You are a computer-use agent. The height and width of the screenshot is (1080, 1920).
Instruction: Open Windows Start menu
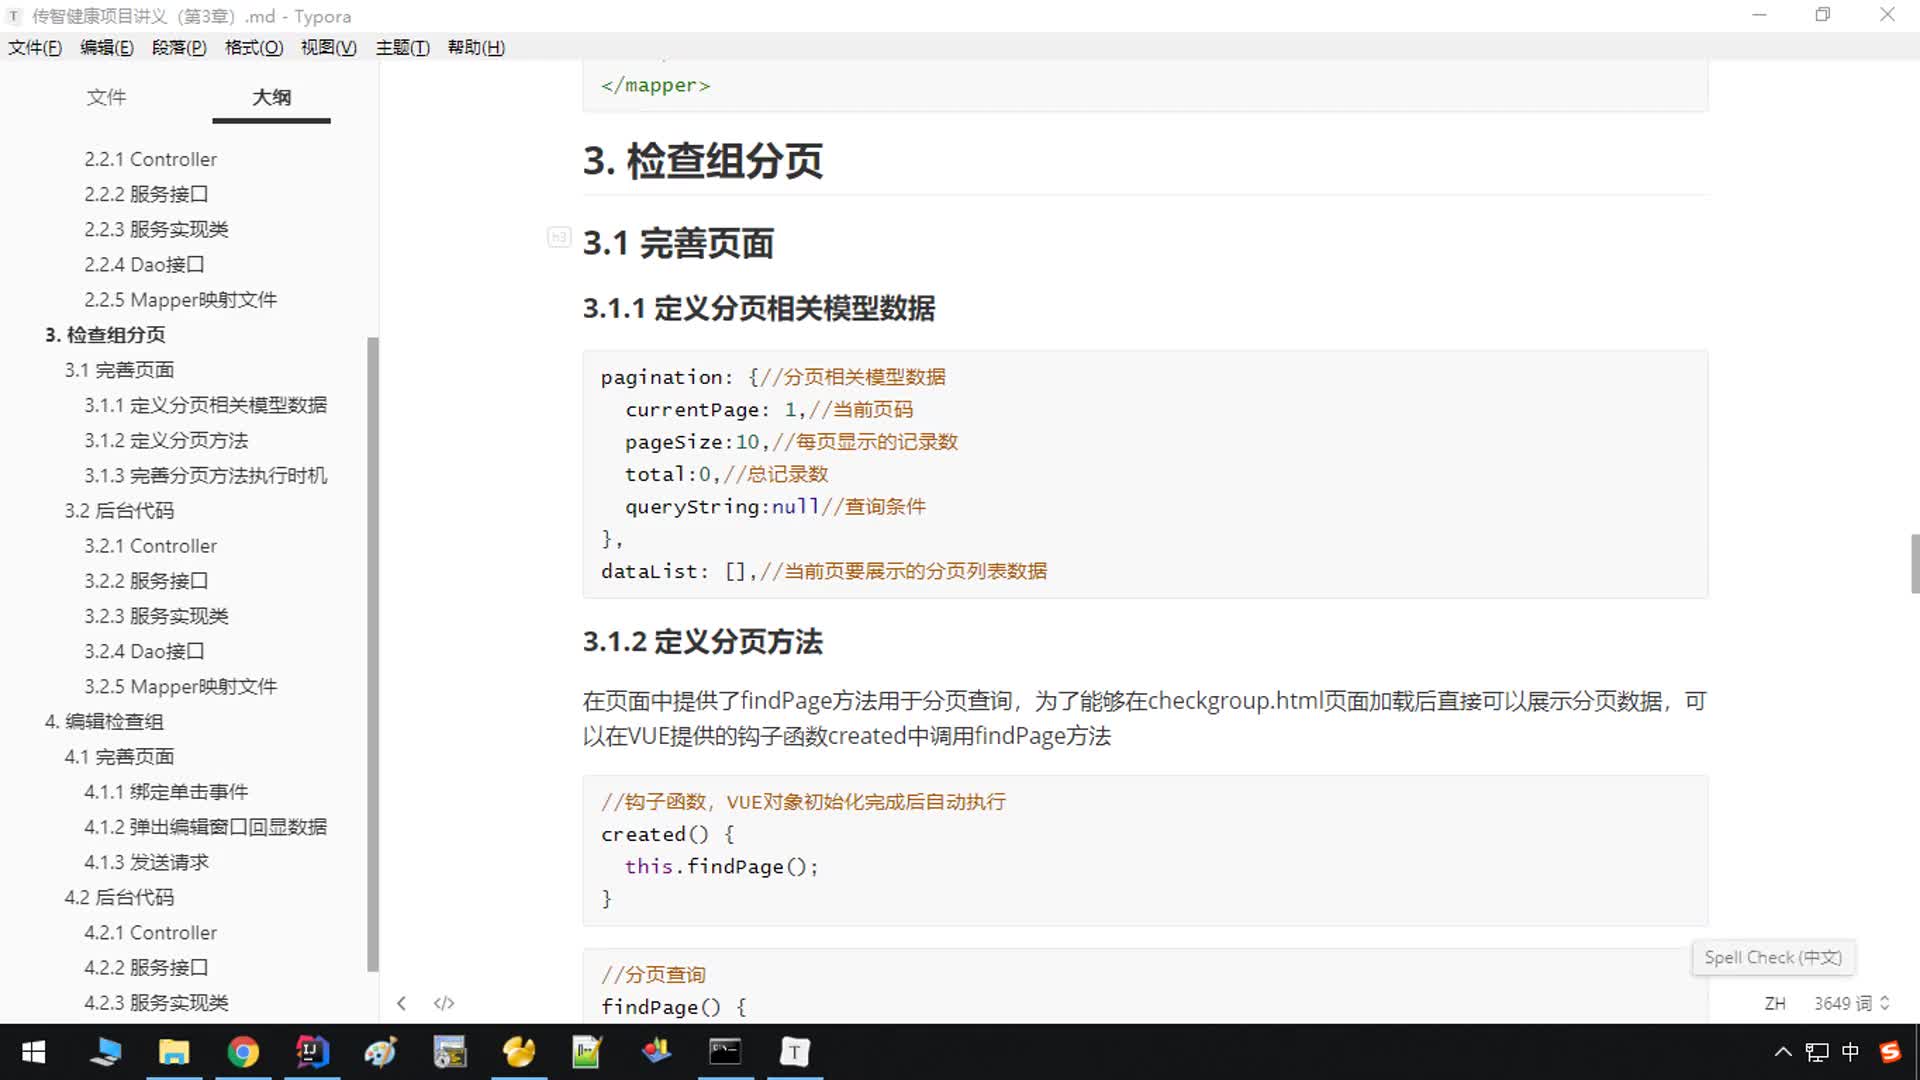pyautogui.click(x=33, y=1052)
